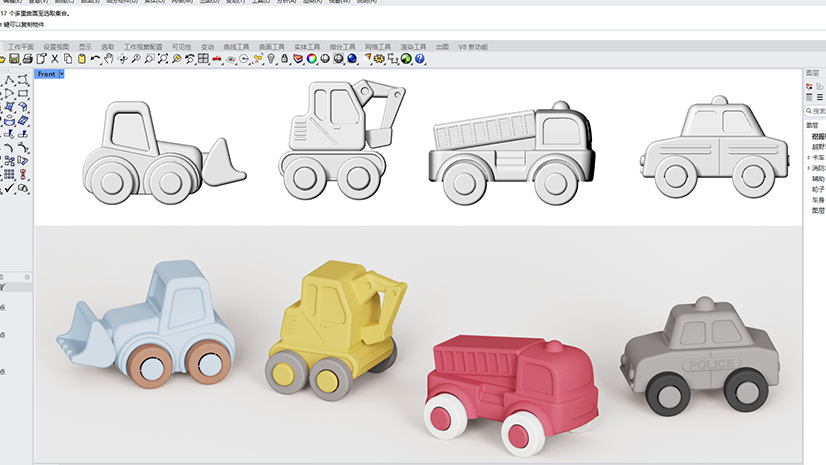Open the V8 新功能 tab

pyautogui.click(x=473, y=47)
